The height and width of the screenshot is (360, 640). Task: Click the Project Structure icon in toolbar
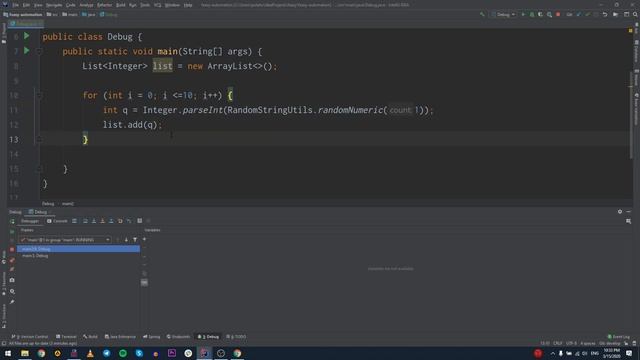click(626, 14)
